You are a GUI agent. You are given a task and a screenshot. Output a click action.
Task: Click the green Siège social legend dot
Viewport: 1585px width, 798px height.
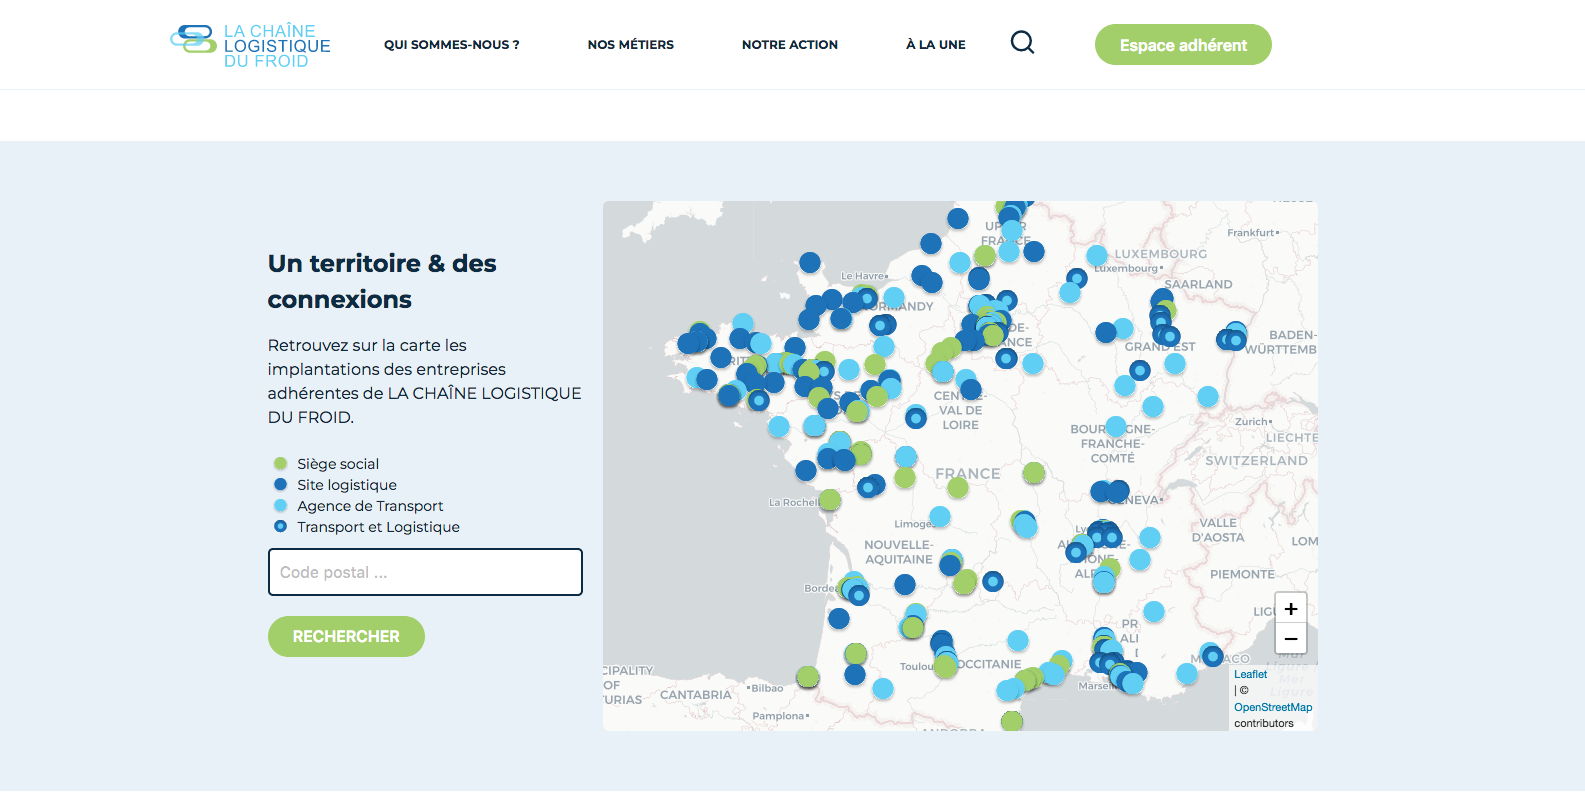tap(280, 464)
